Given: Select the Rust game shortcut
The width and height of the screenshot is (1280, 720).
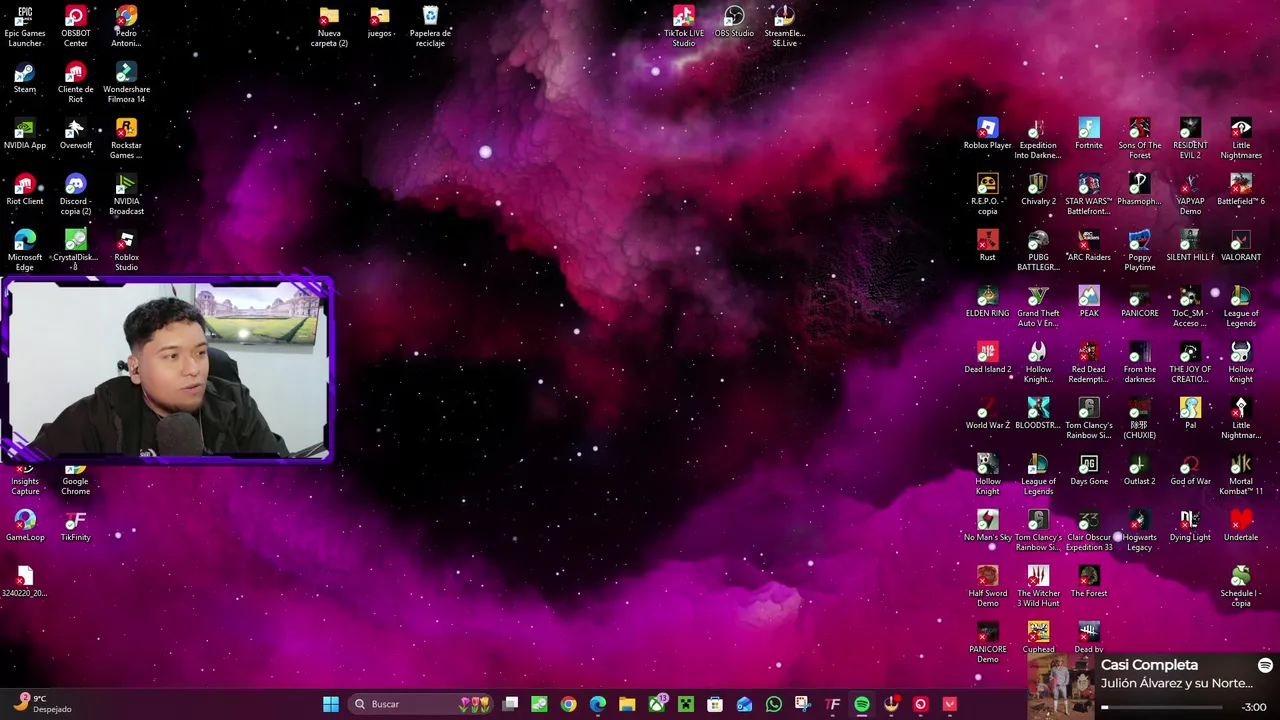Looking at the screenshot, I should (x=987, y=245).
